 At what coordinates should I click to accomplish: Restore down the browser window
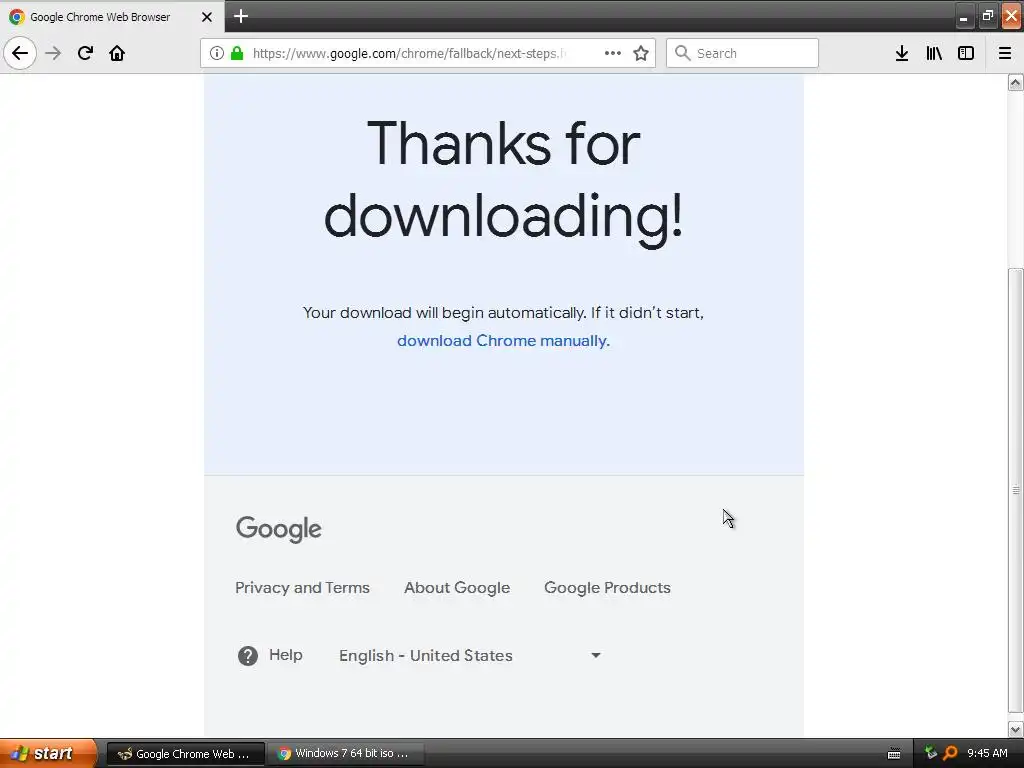[987, 16]
